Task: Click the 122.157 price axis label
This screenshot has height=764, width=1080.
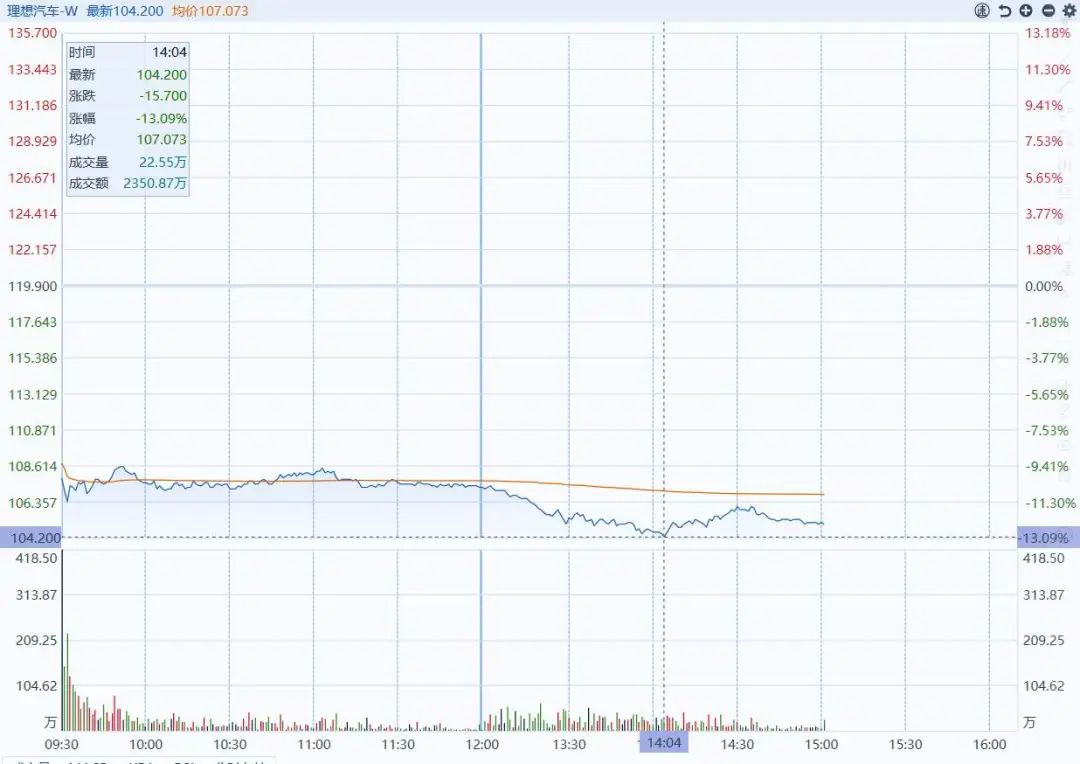Action: click(x=32, y=249)
